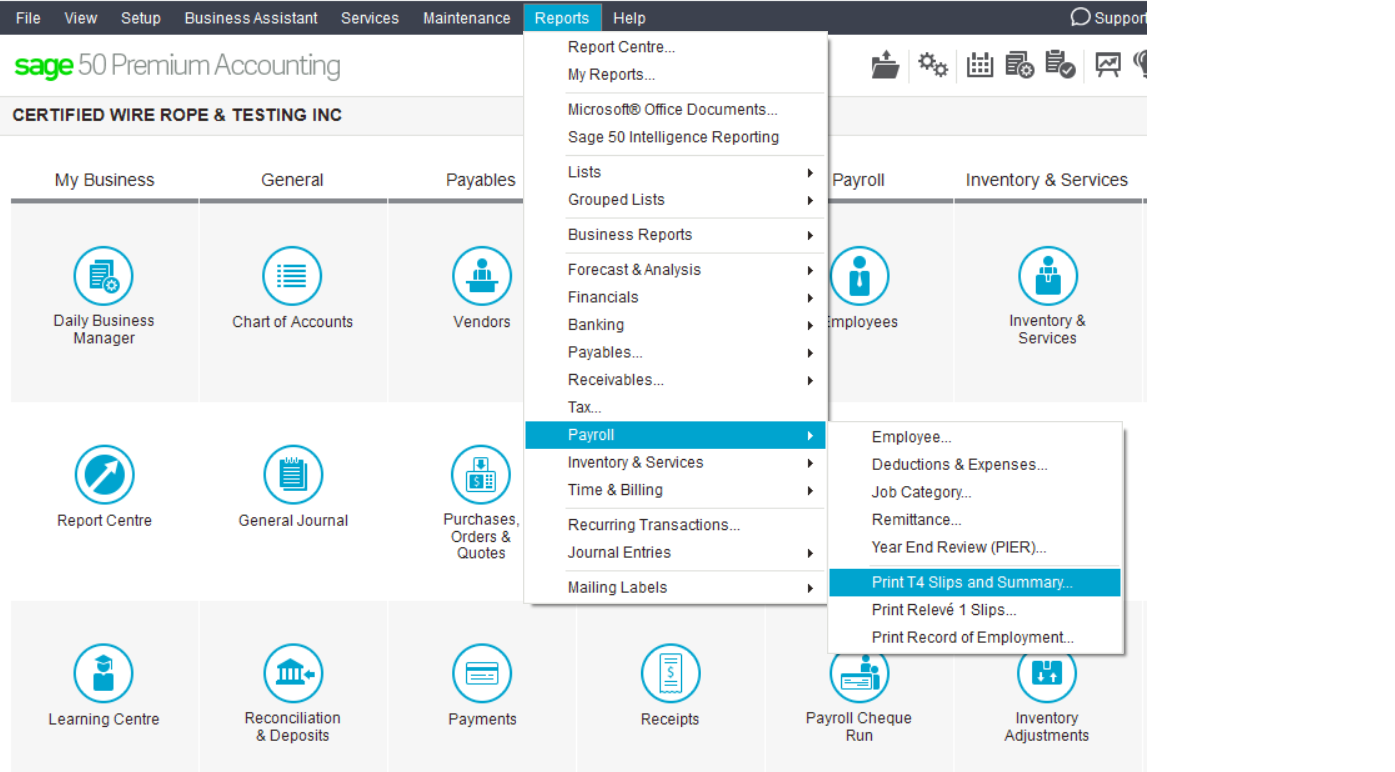Open the Receipts icon
The image size is (1395, 772).
click(x=670, y=673)
